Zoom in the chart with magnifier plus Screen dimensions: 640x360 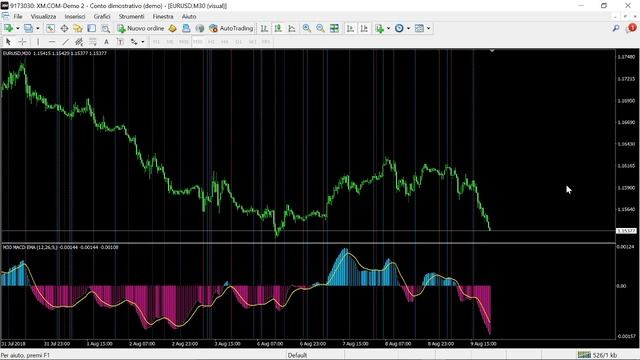coord(307,28)
